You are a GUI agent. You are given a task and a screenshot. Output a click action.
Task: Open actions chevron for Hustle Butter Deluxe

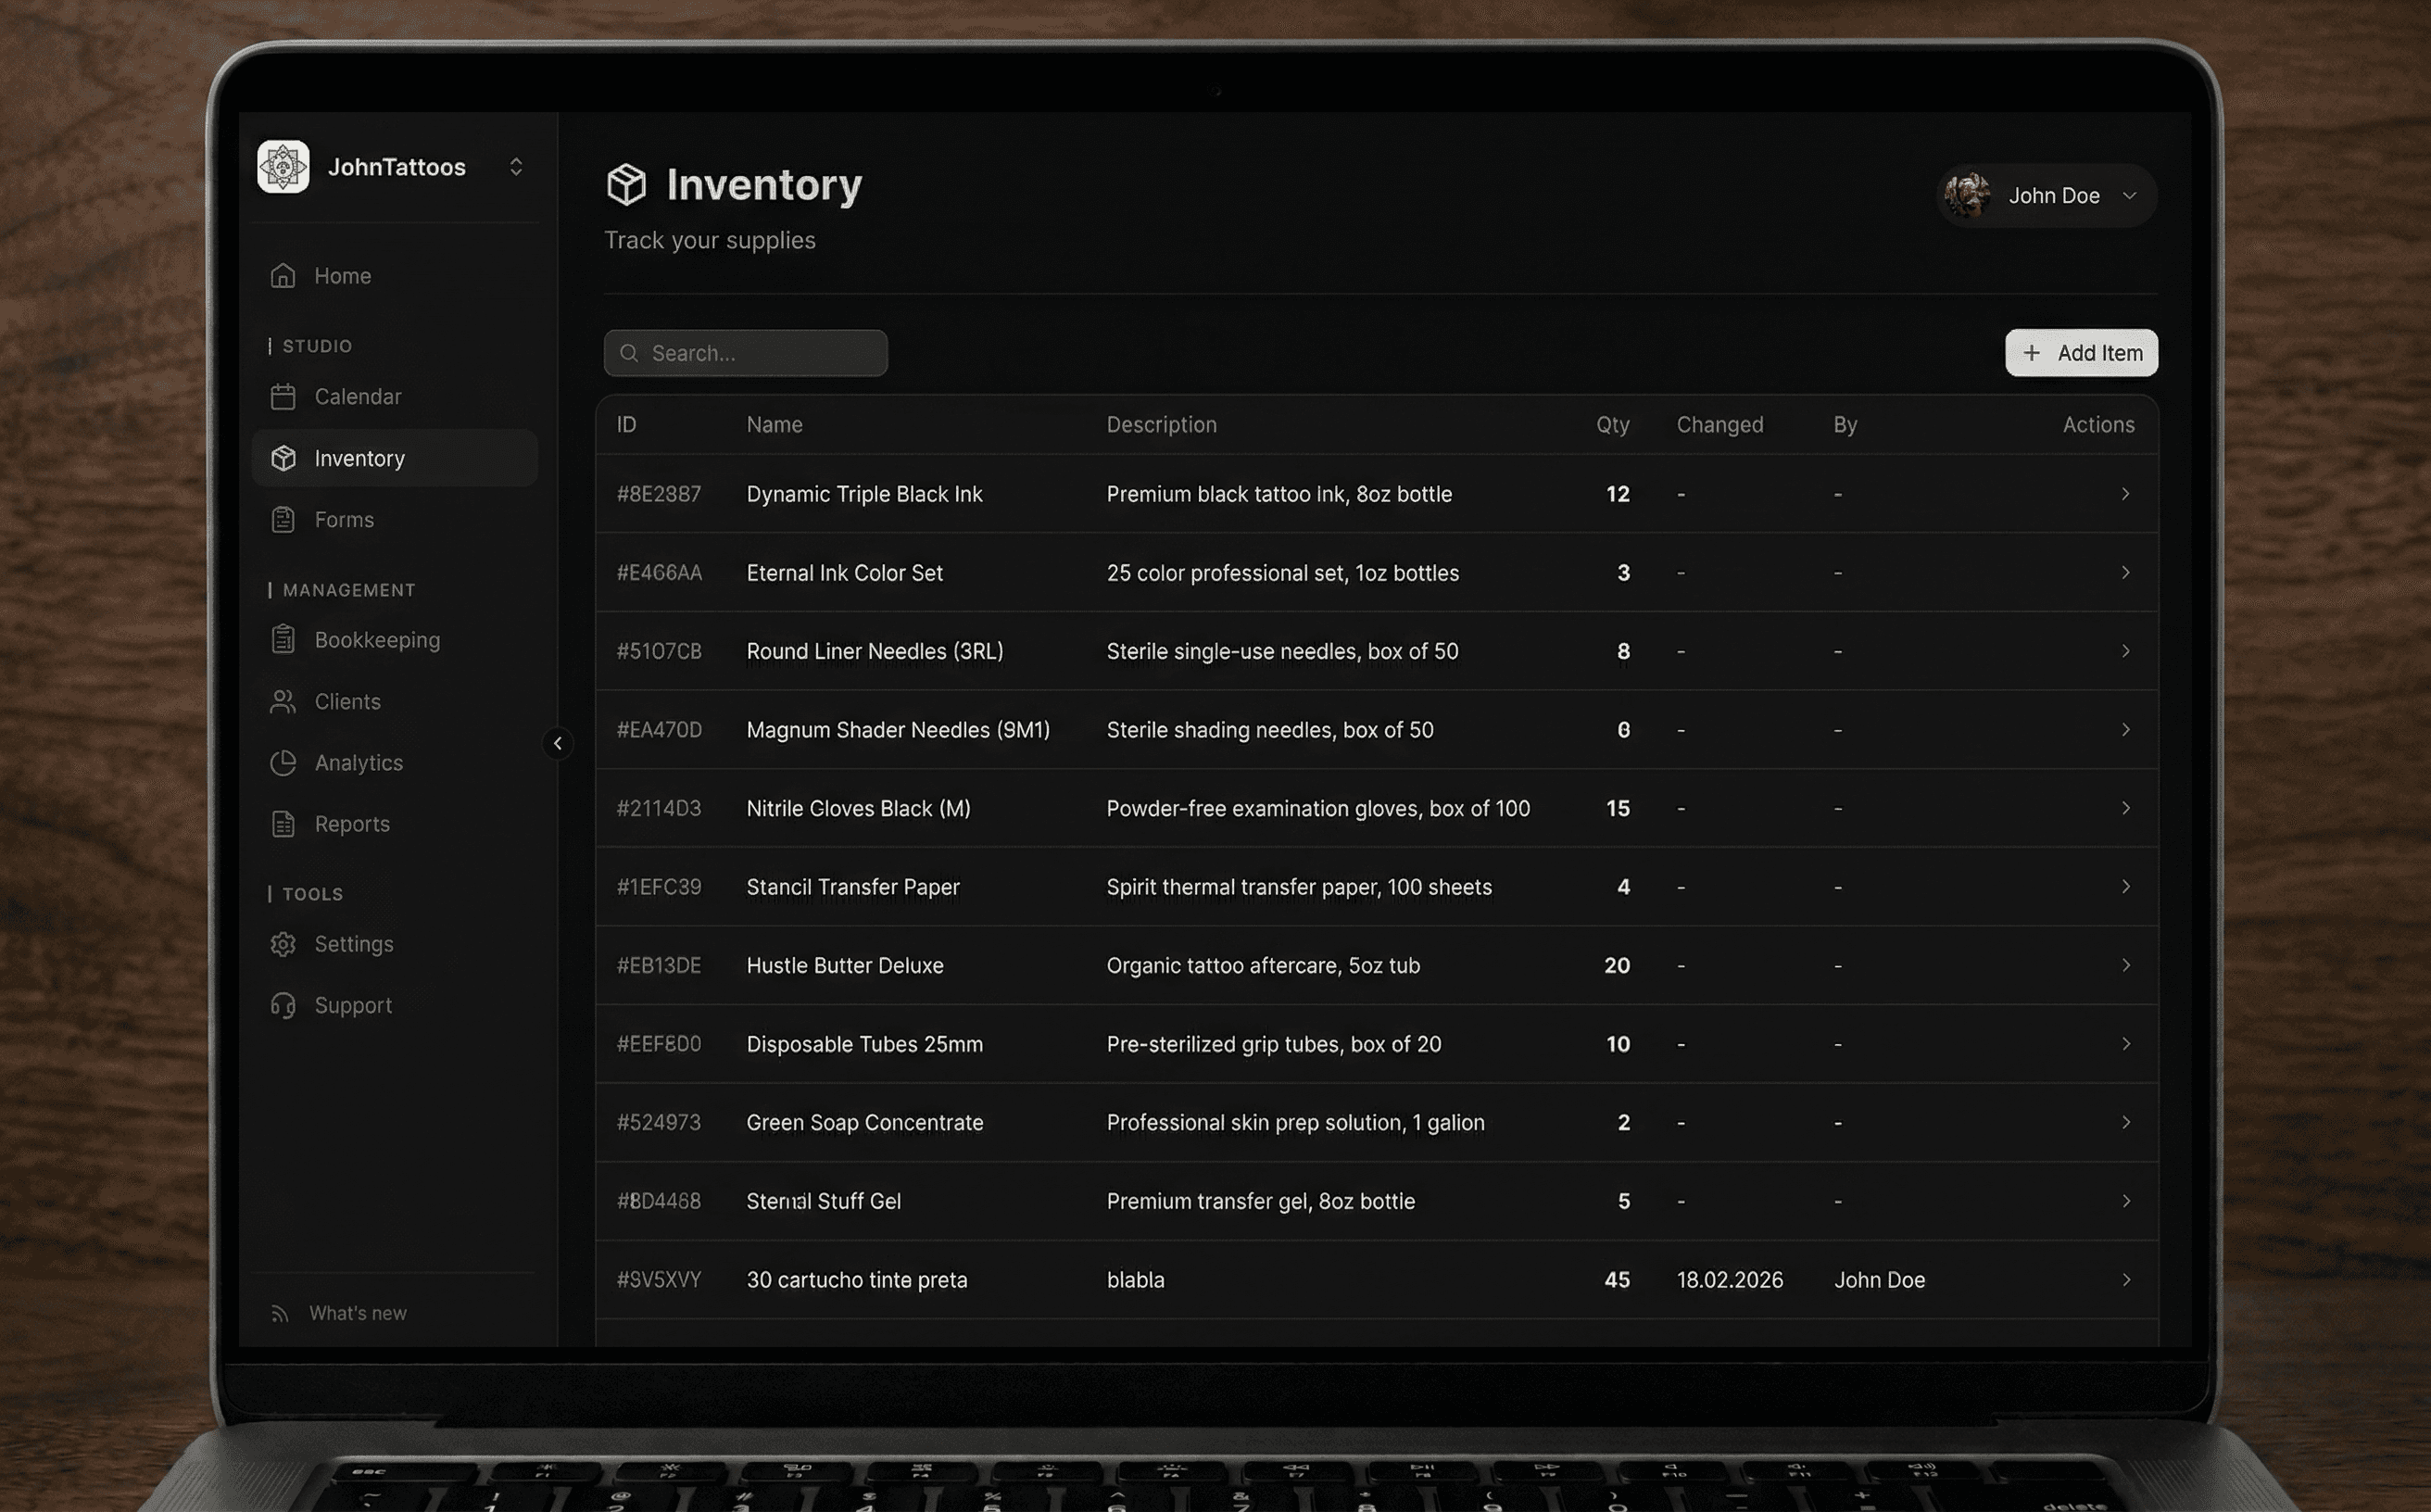point(2125,965)
